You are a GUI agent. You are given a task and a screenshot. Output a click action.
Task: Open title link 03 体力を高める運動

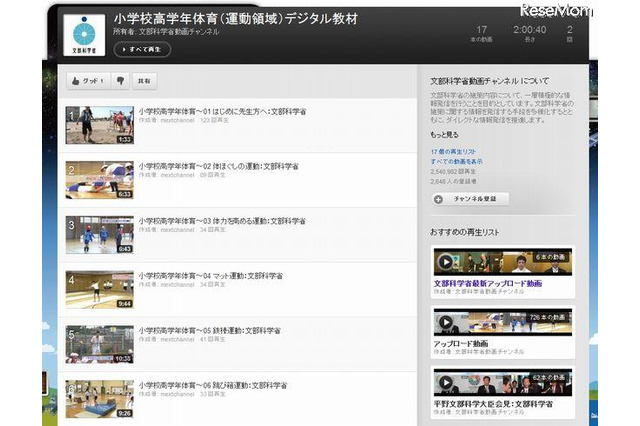pyautogui.click(x=222, y=221)
